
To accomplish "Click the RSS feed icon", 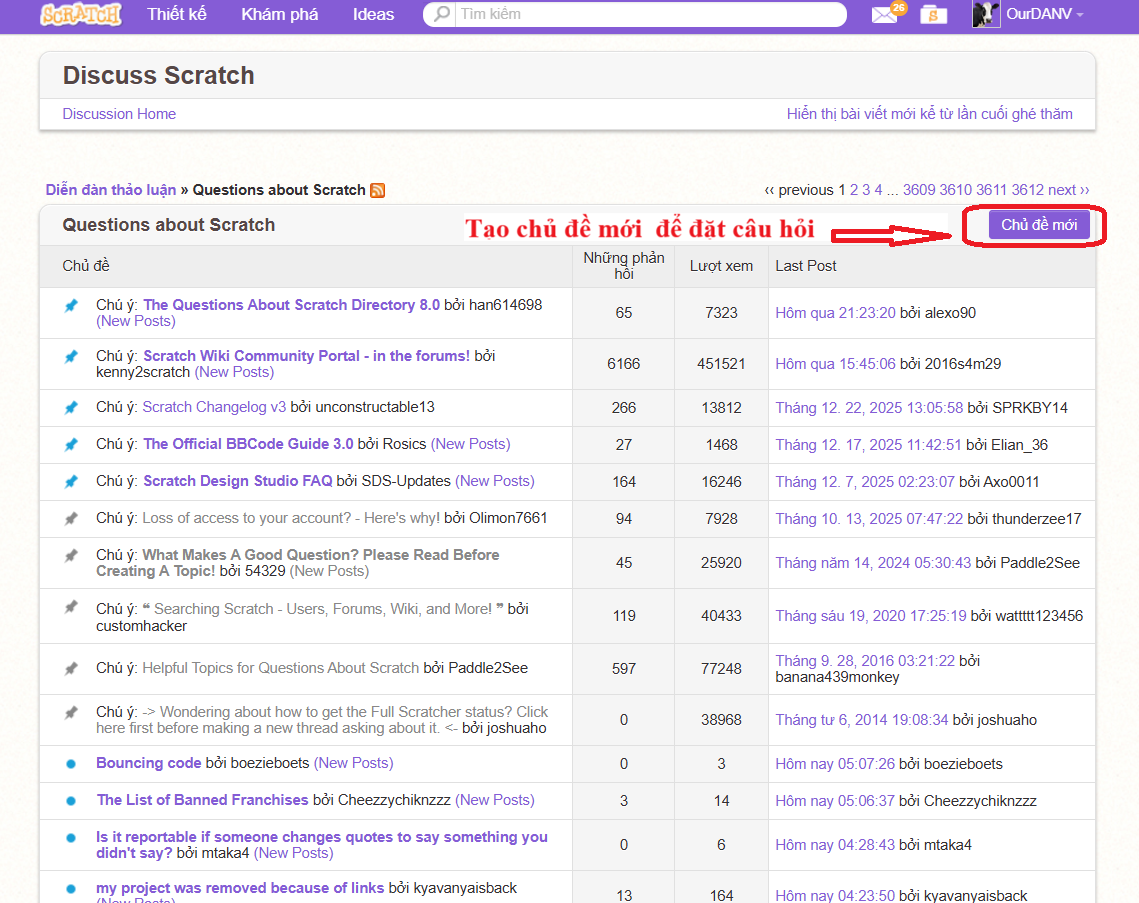I will pos(378,190).
